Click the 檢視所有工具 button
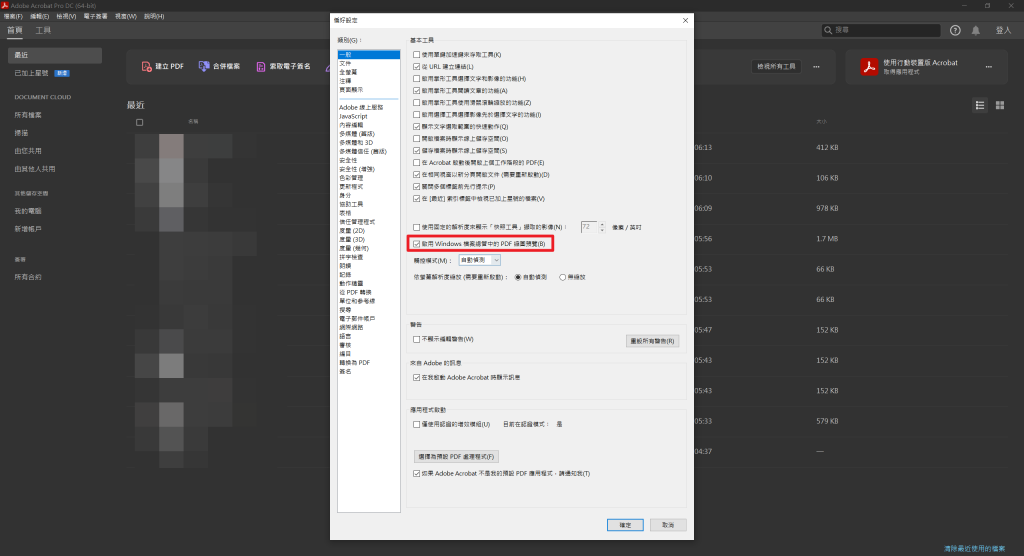 click(776, 67)
